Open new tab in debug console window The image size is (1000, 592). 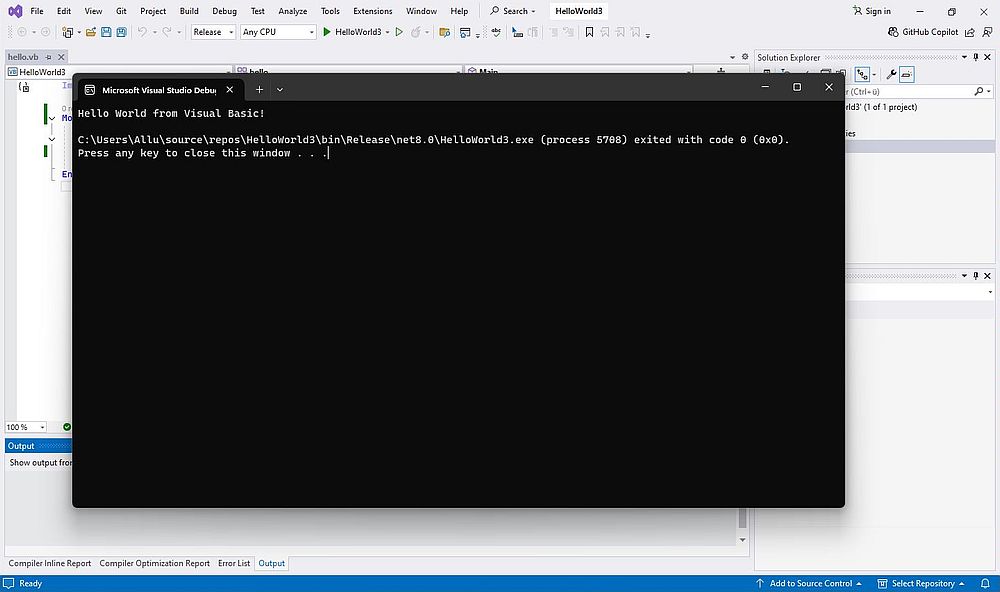(x=259, y=90)
